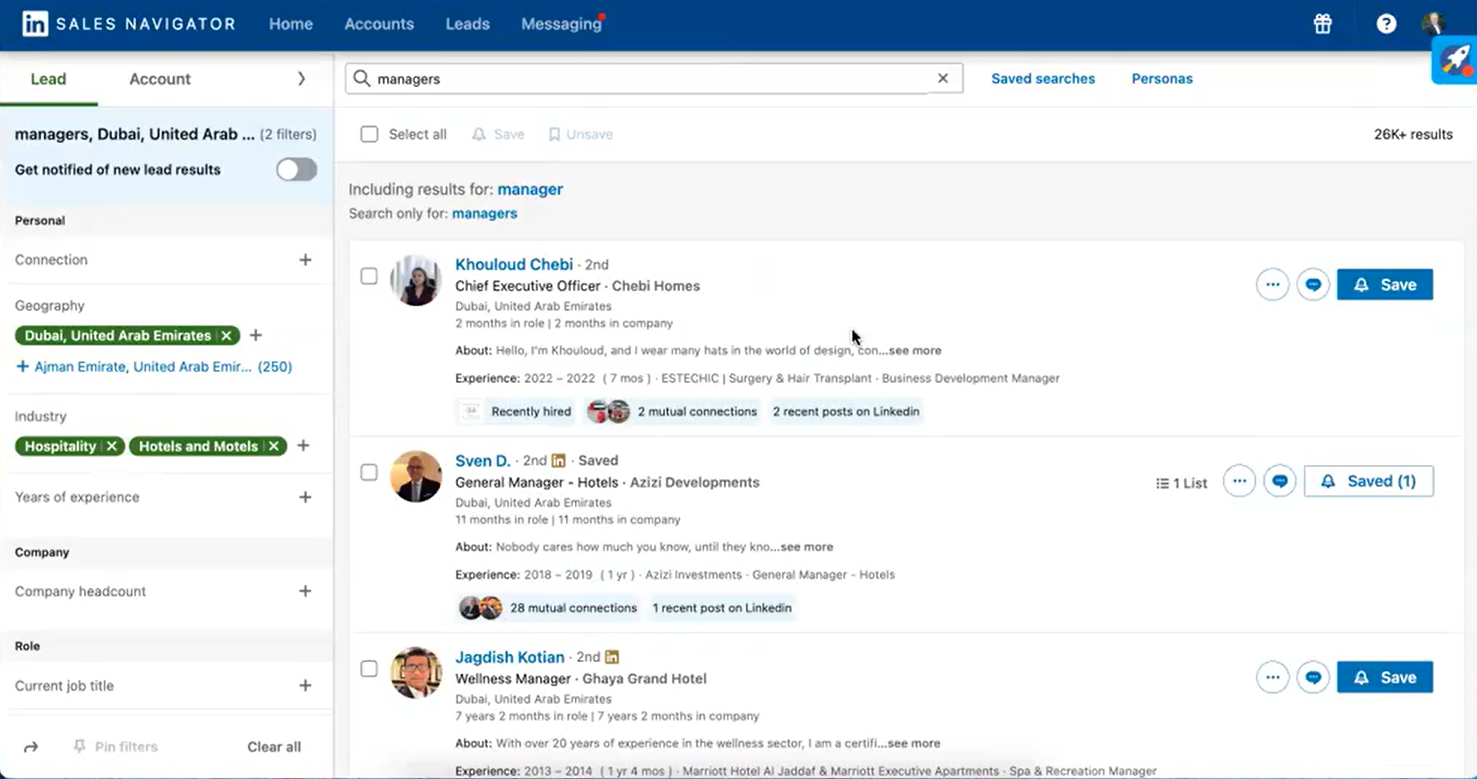Viewport: 1477px width, 779px height.
Task: Open Jagdish Kotian's profile name link
Action: 510,657
